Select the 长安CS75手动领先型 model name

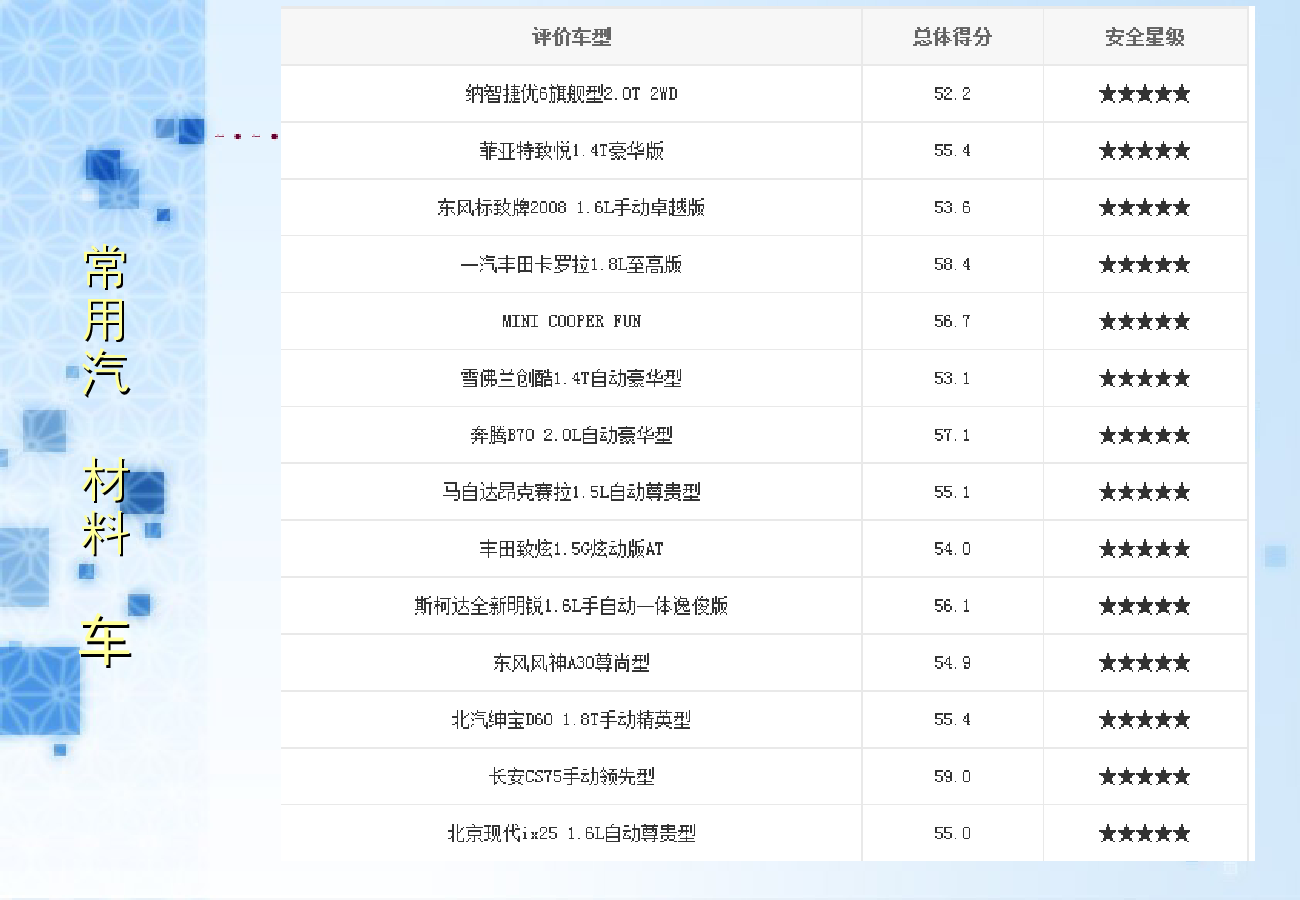571,777
